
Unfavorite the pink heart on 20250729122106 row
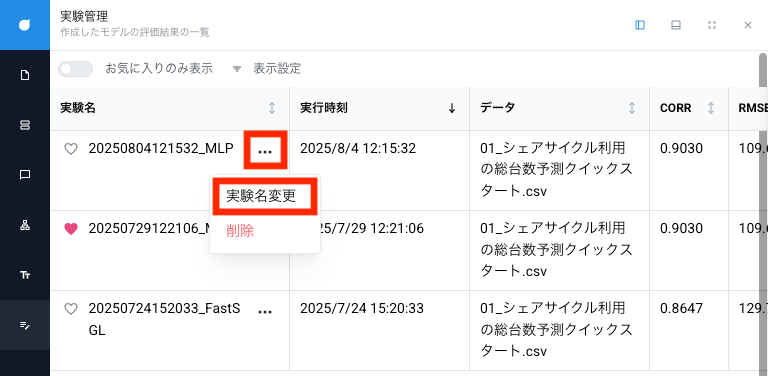pos(72,229)
